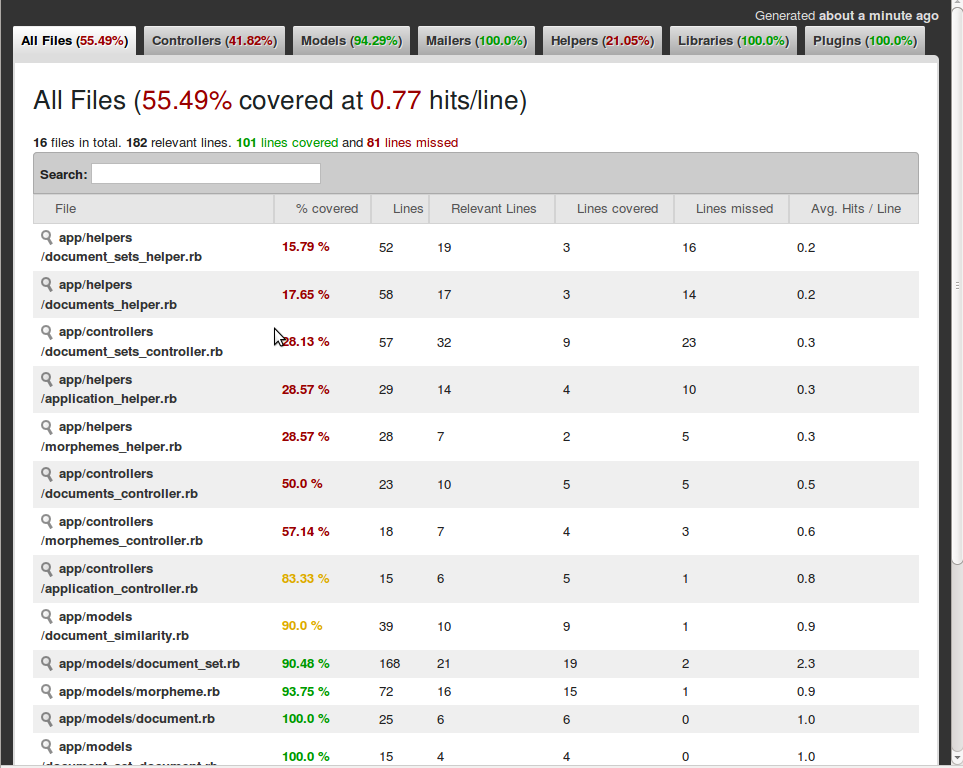Sort table by % covered column
The width and height of the screenshot is (963, 768).
(x=326, y=209)
